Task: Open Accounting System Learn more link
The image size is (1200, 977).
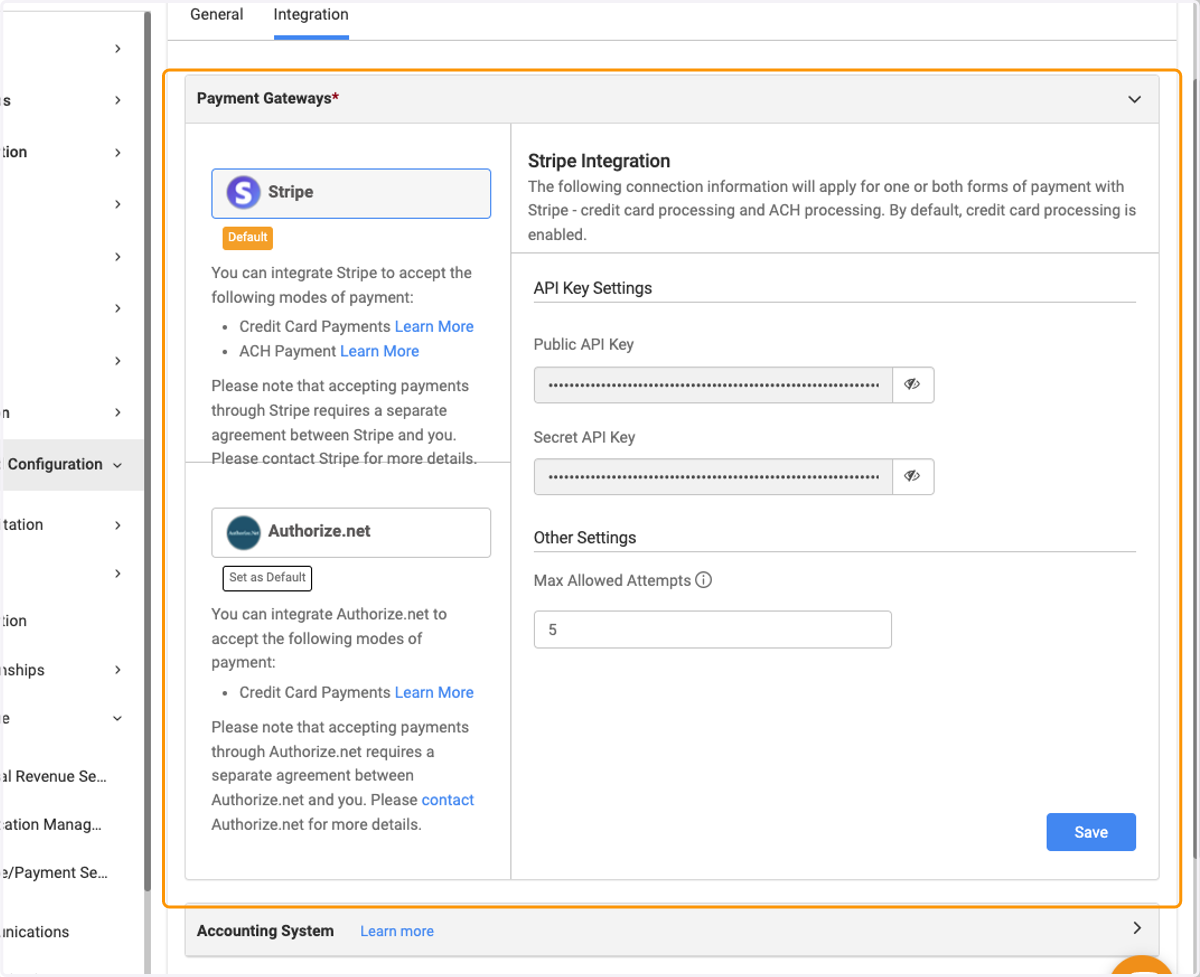Action: (397, 931)
